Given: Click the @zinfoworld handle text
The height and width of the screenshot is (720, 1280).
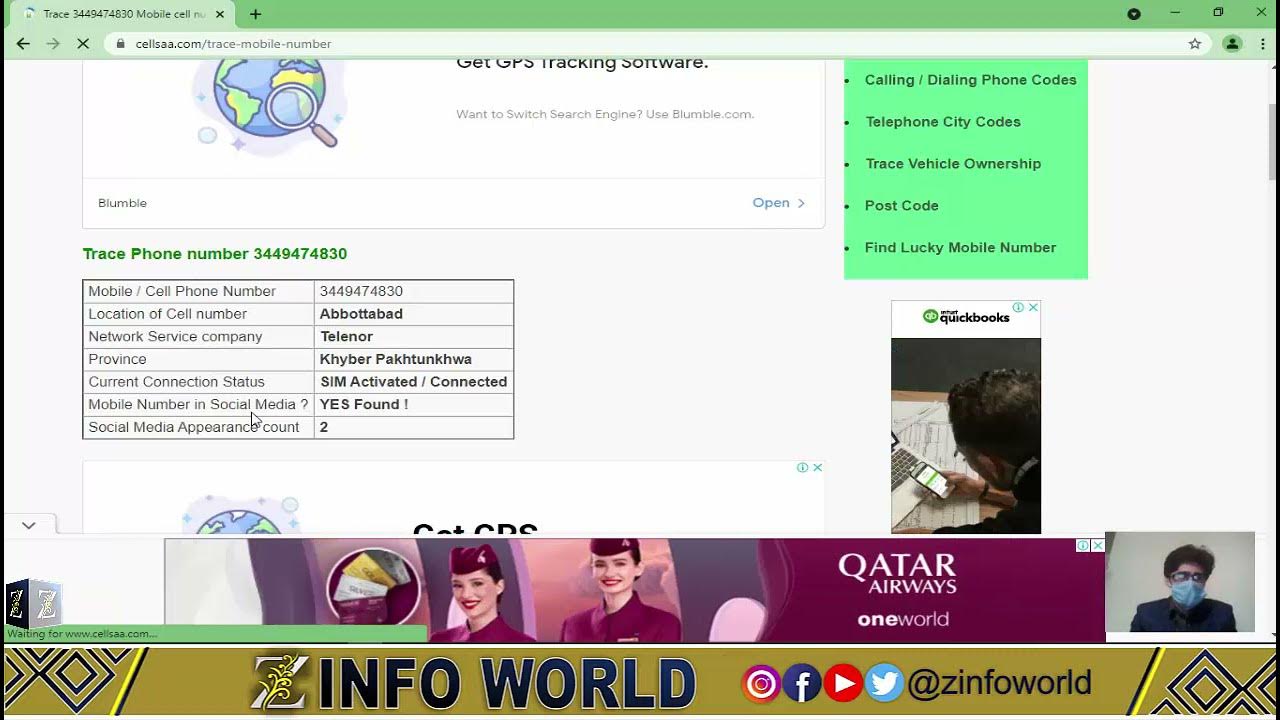Looking at the screenshot, I should [x=998, y=683].
